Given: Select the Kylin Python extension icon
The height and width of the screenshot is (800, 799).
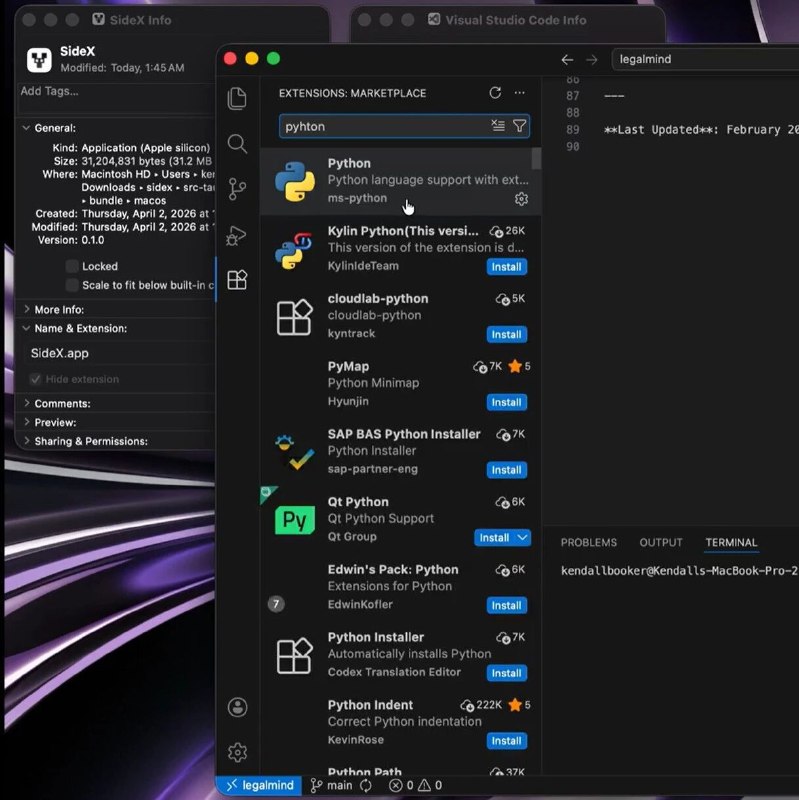Looking at the screenshot, I should coord(294,249).
